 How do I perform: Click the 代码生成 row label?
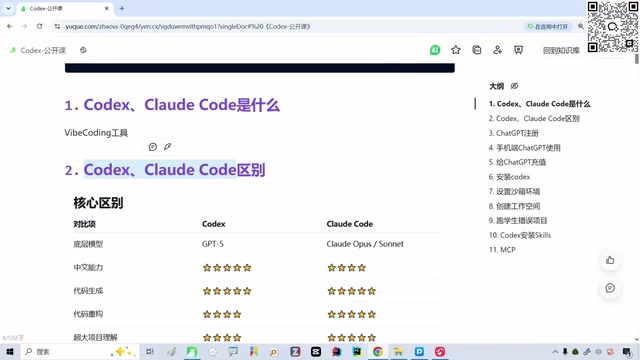click(88, 291)
